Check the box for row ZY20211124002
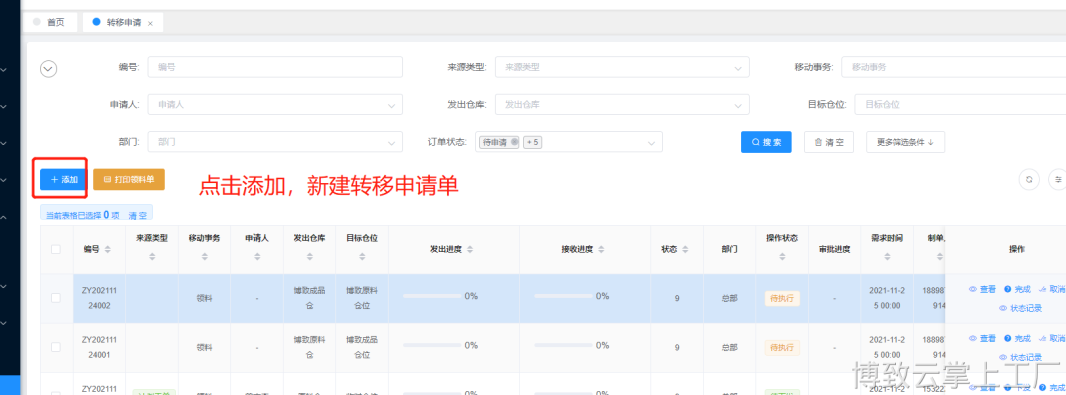The height and width of the screenshot is (395, 1066). point(56,298)
